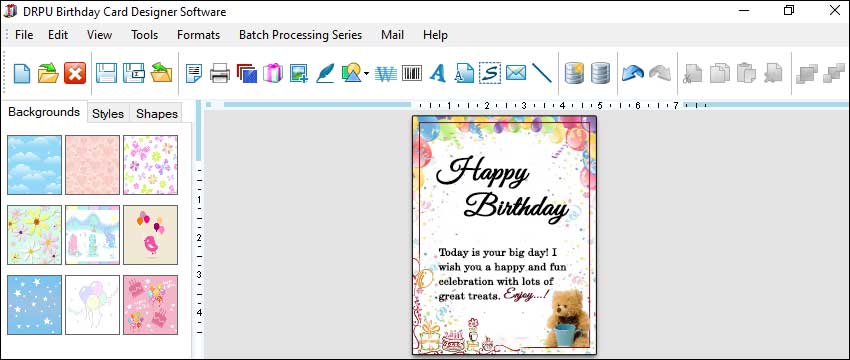This screenshot has width=850, height=360.
Task: Choose the blue background with white stars
Action: 34,305
